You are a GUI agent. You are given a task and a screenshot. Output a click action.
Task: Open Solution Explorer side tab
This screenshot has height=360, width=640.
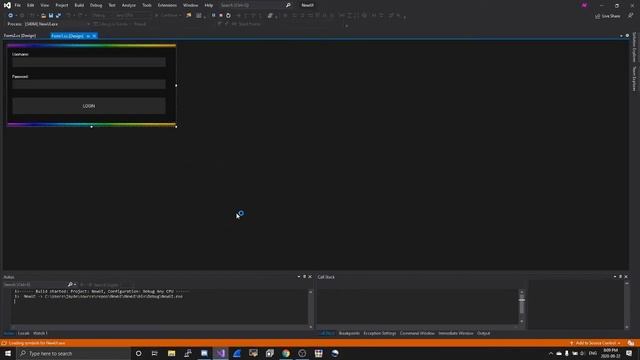click(634, 48)
